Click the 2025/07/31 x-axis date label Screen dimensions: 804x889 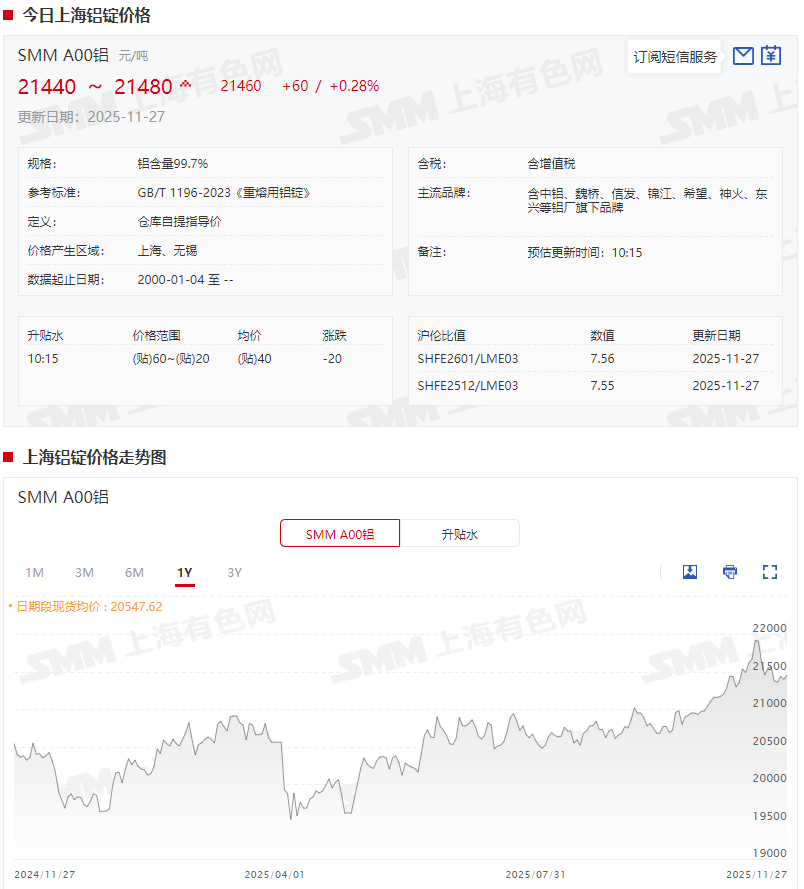[x=535, y=874]
